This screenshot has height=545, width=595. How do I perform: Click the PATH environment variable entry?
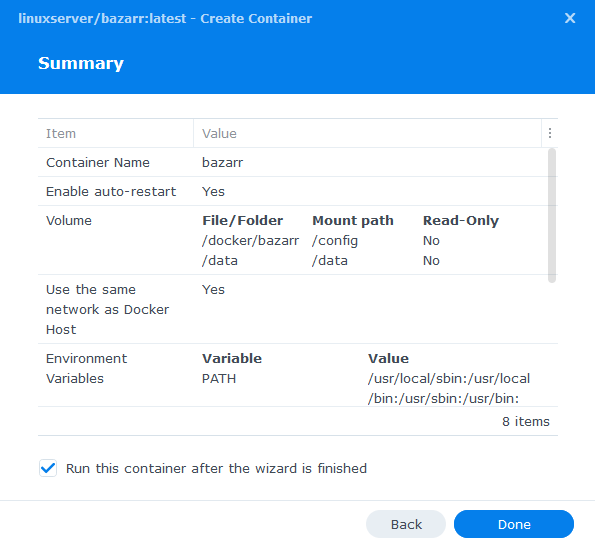219,378
